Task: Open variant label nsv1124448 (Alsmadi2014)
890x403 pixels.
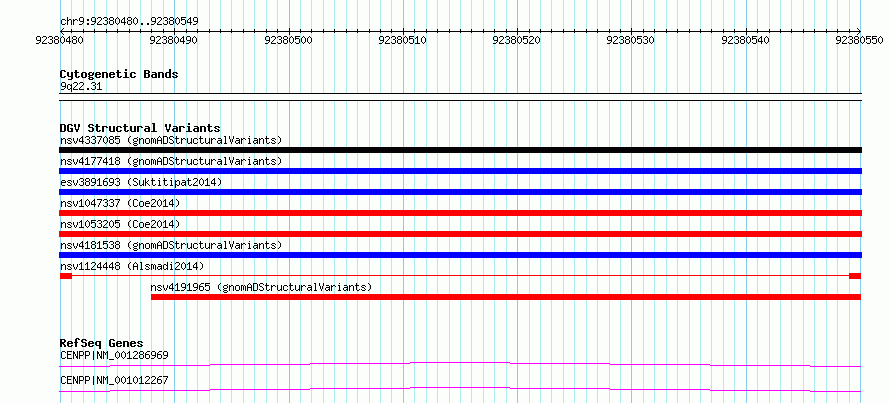Action: (132, 266)
